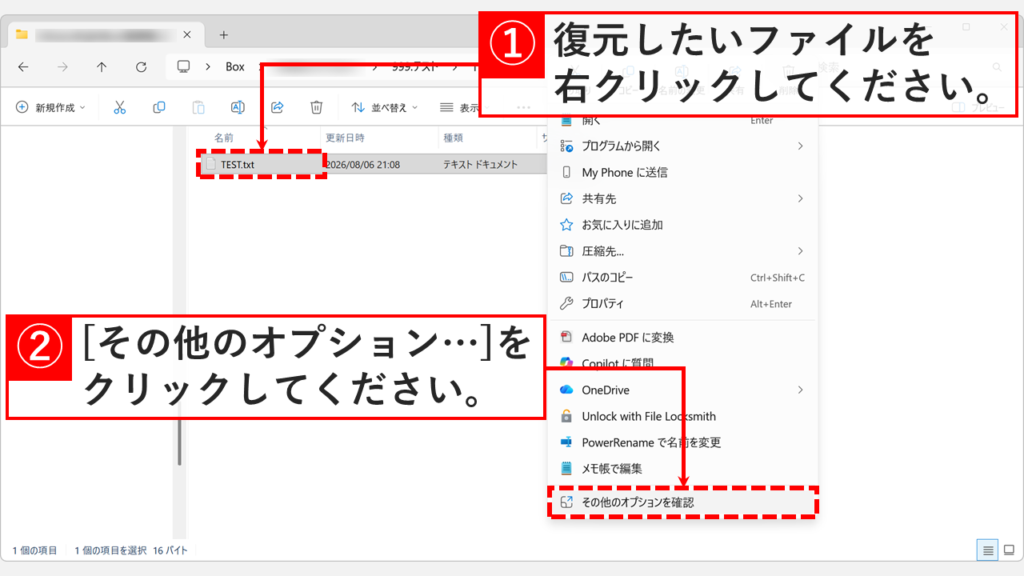
Task: Open the Compress to submenu
Action: [x=682, y=251]
